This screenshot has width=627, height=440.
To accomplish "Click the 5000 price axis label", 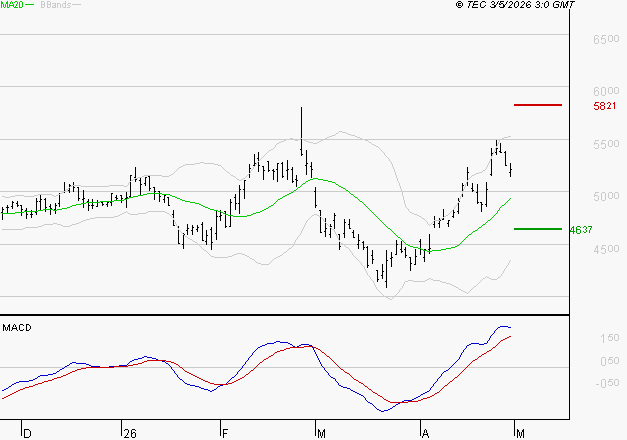I will click(606, 196).
